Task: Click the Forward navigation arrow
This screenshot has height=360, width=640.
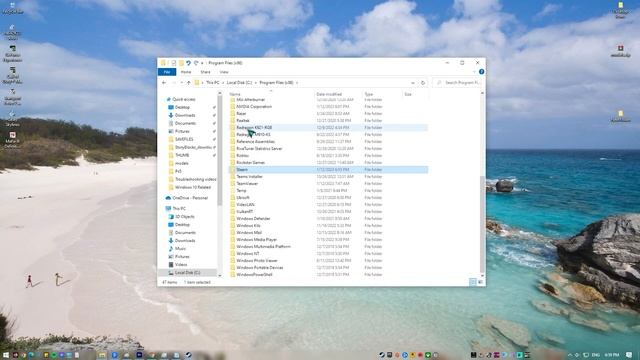Action: [x=173, y=83]
